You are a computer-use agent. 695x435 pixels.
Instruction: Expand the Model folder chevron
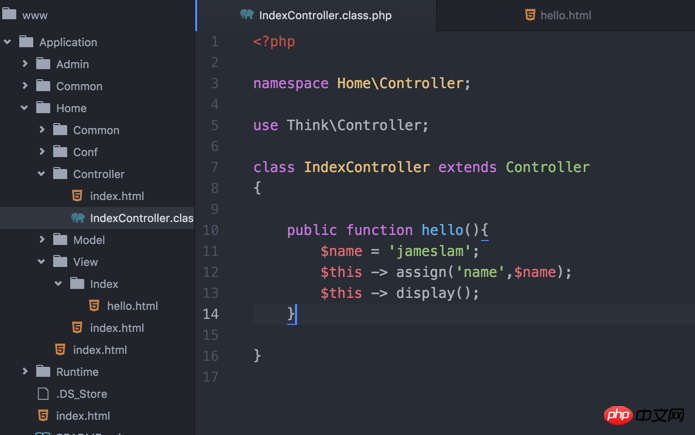click(x=42, y=239)
